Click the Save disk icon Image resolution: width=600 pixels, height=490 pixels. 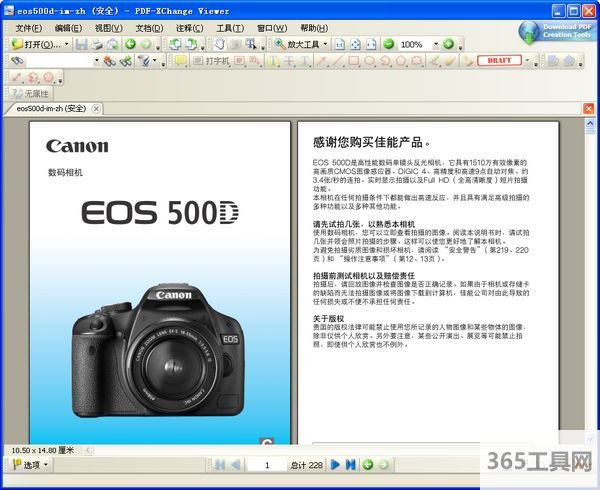pyautogui.click(x=81, y=44)
